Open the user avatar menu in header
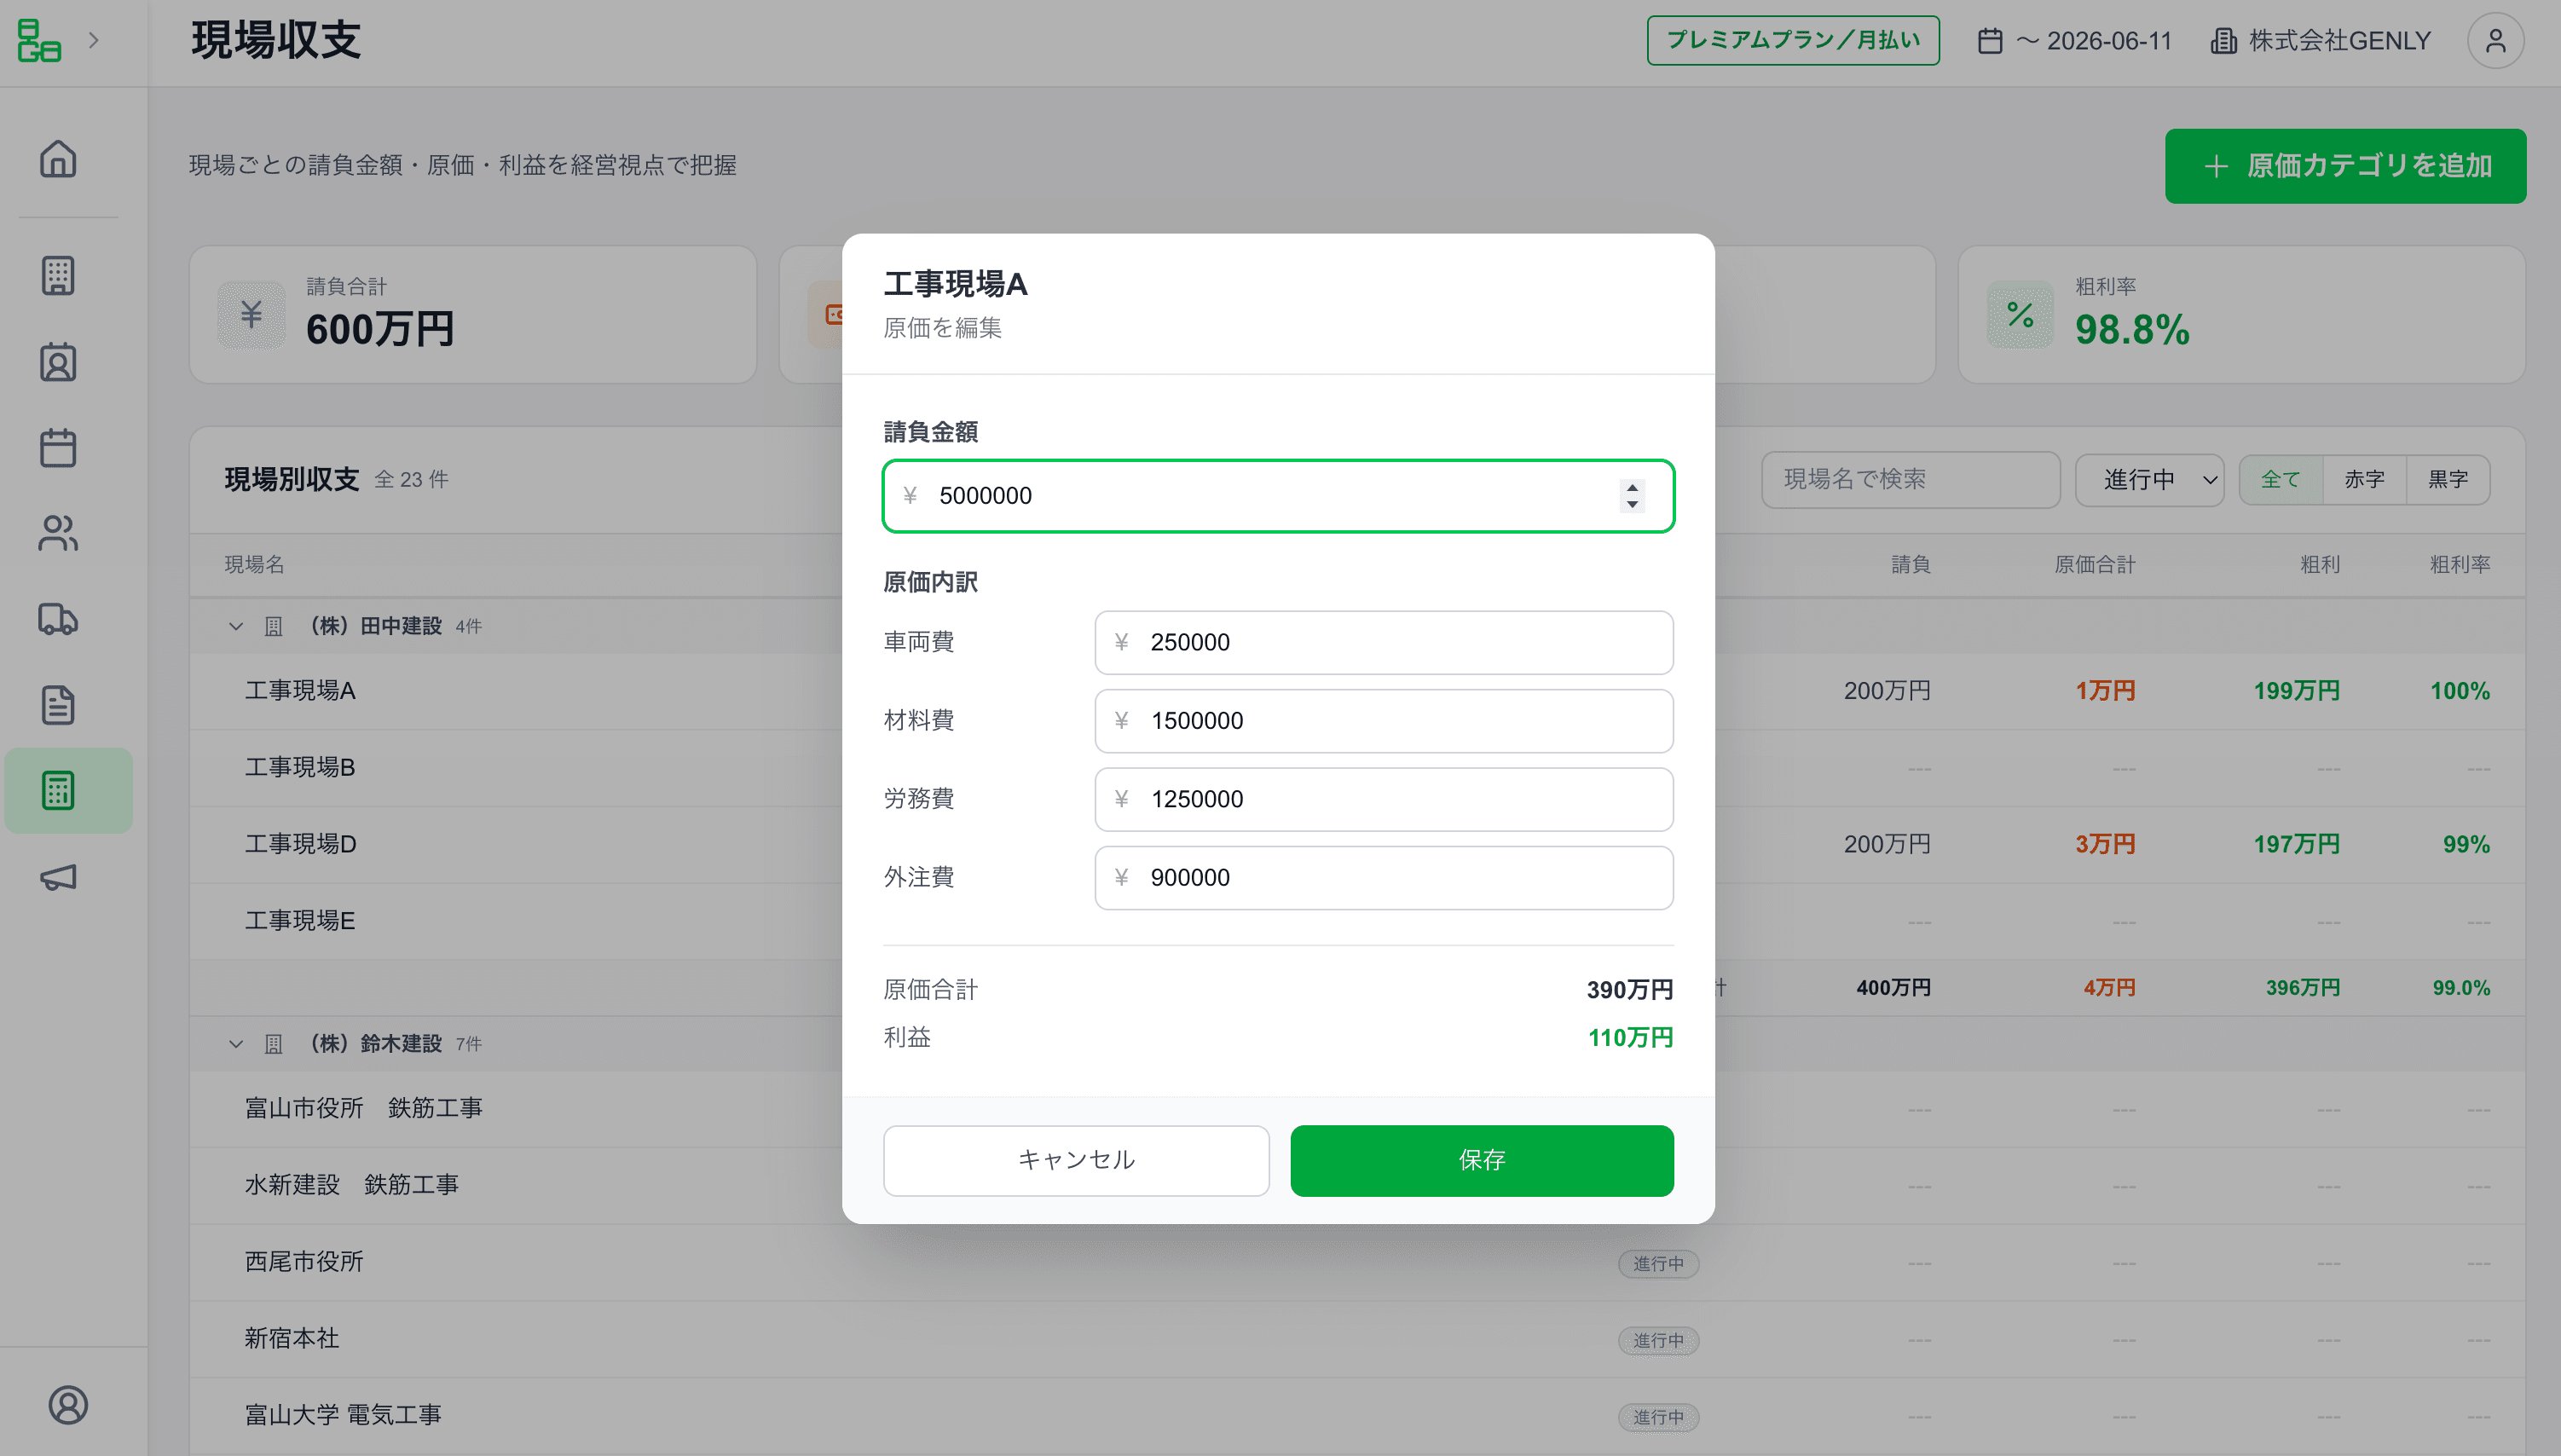This screenshot has width=2561, height=1456. [2496, 40]
